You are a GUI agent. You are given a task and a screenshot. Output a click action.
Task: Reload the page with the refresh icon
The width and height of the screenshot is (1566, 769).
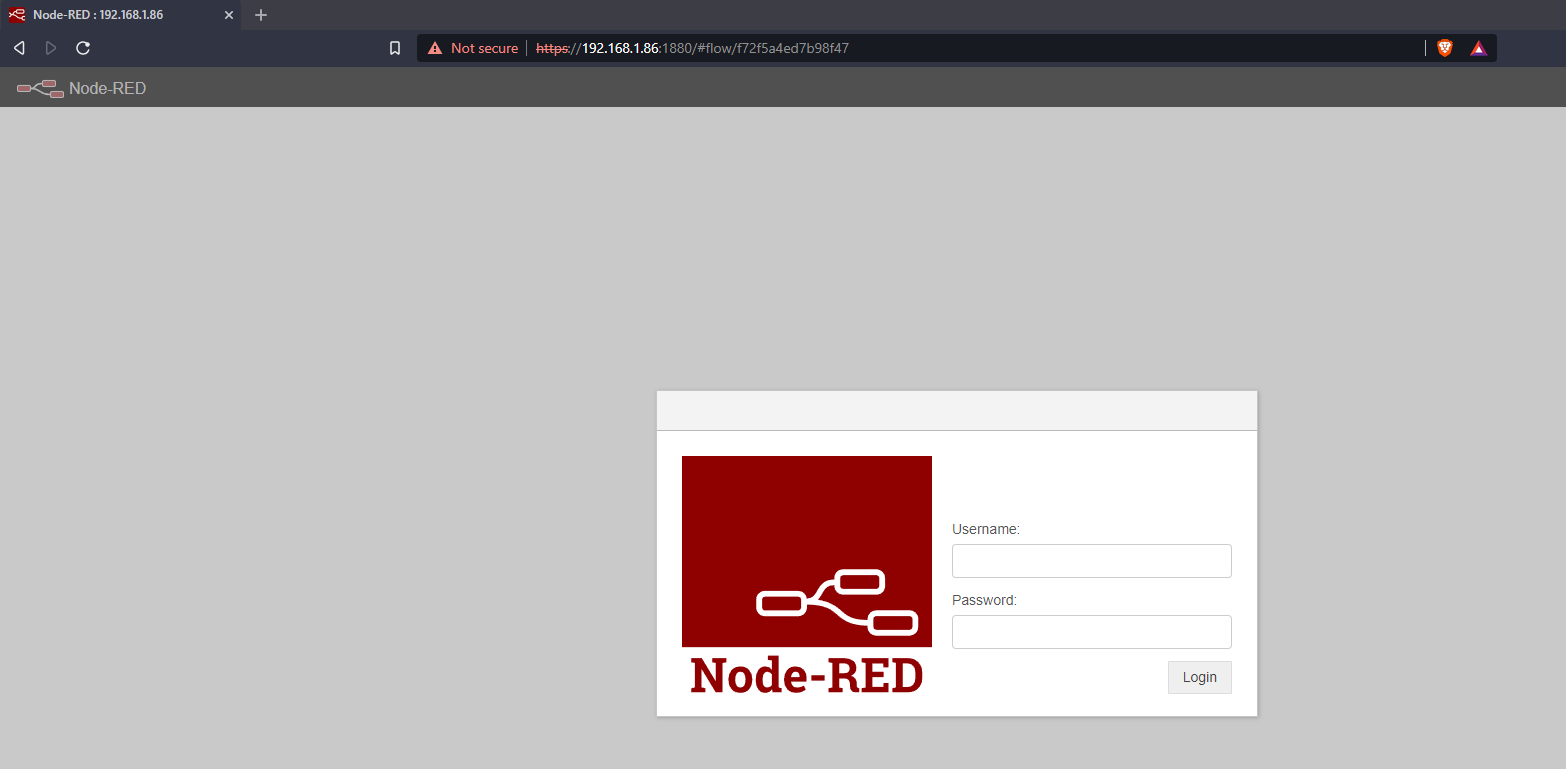pyautogui.click(x=83, y=48)
